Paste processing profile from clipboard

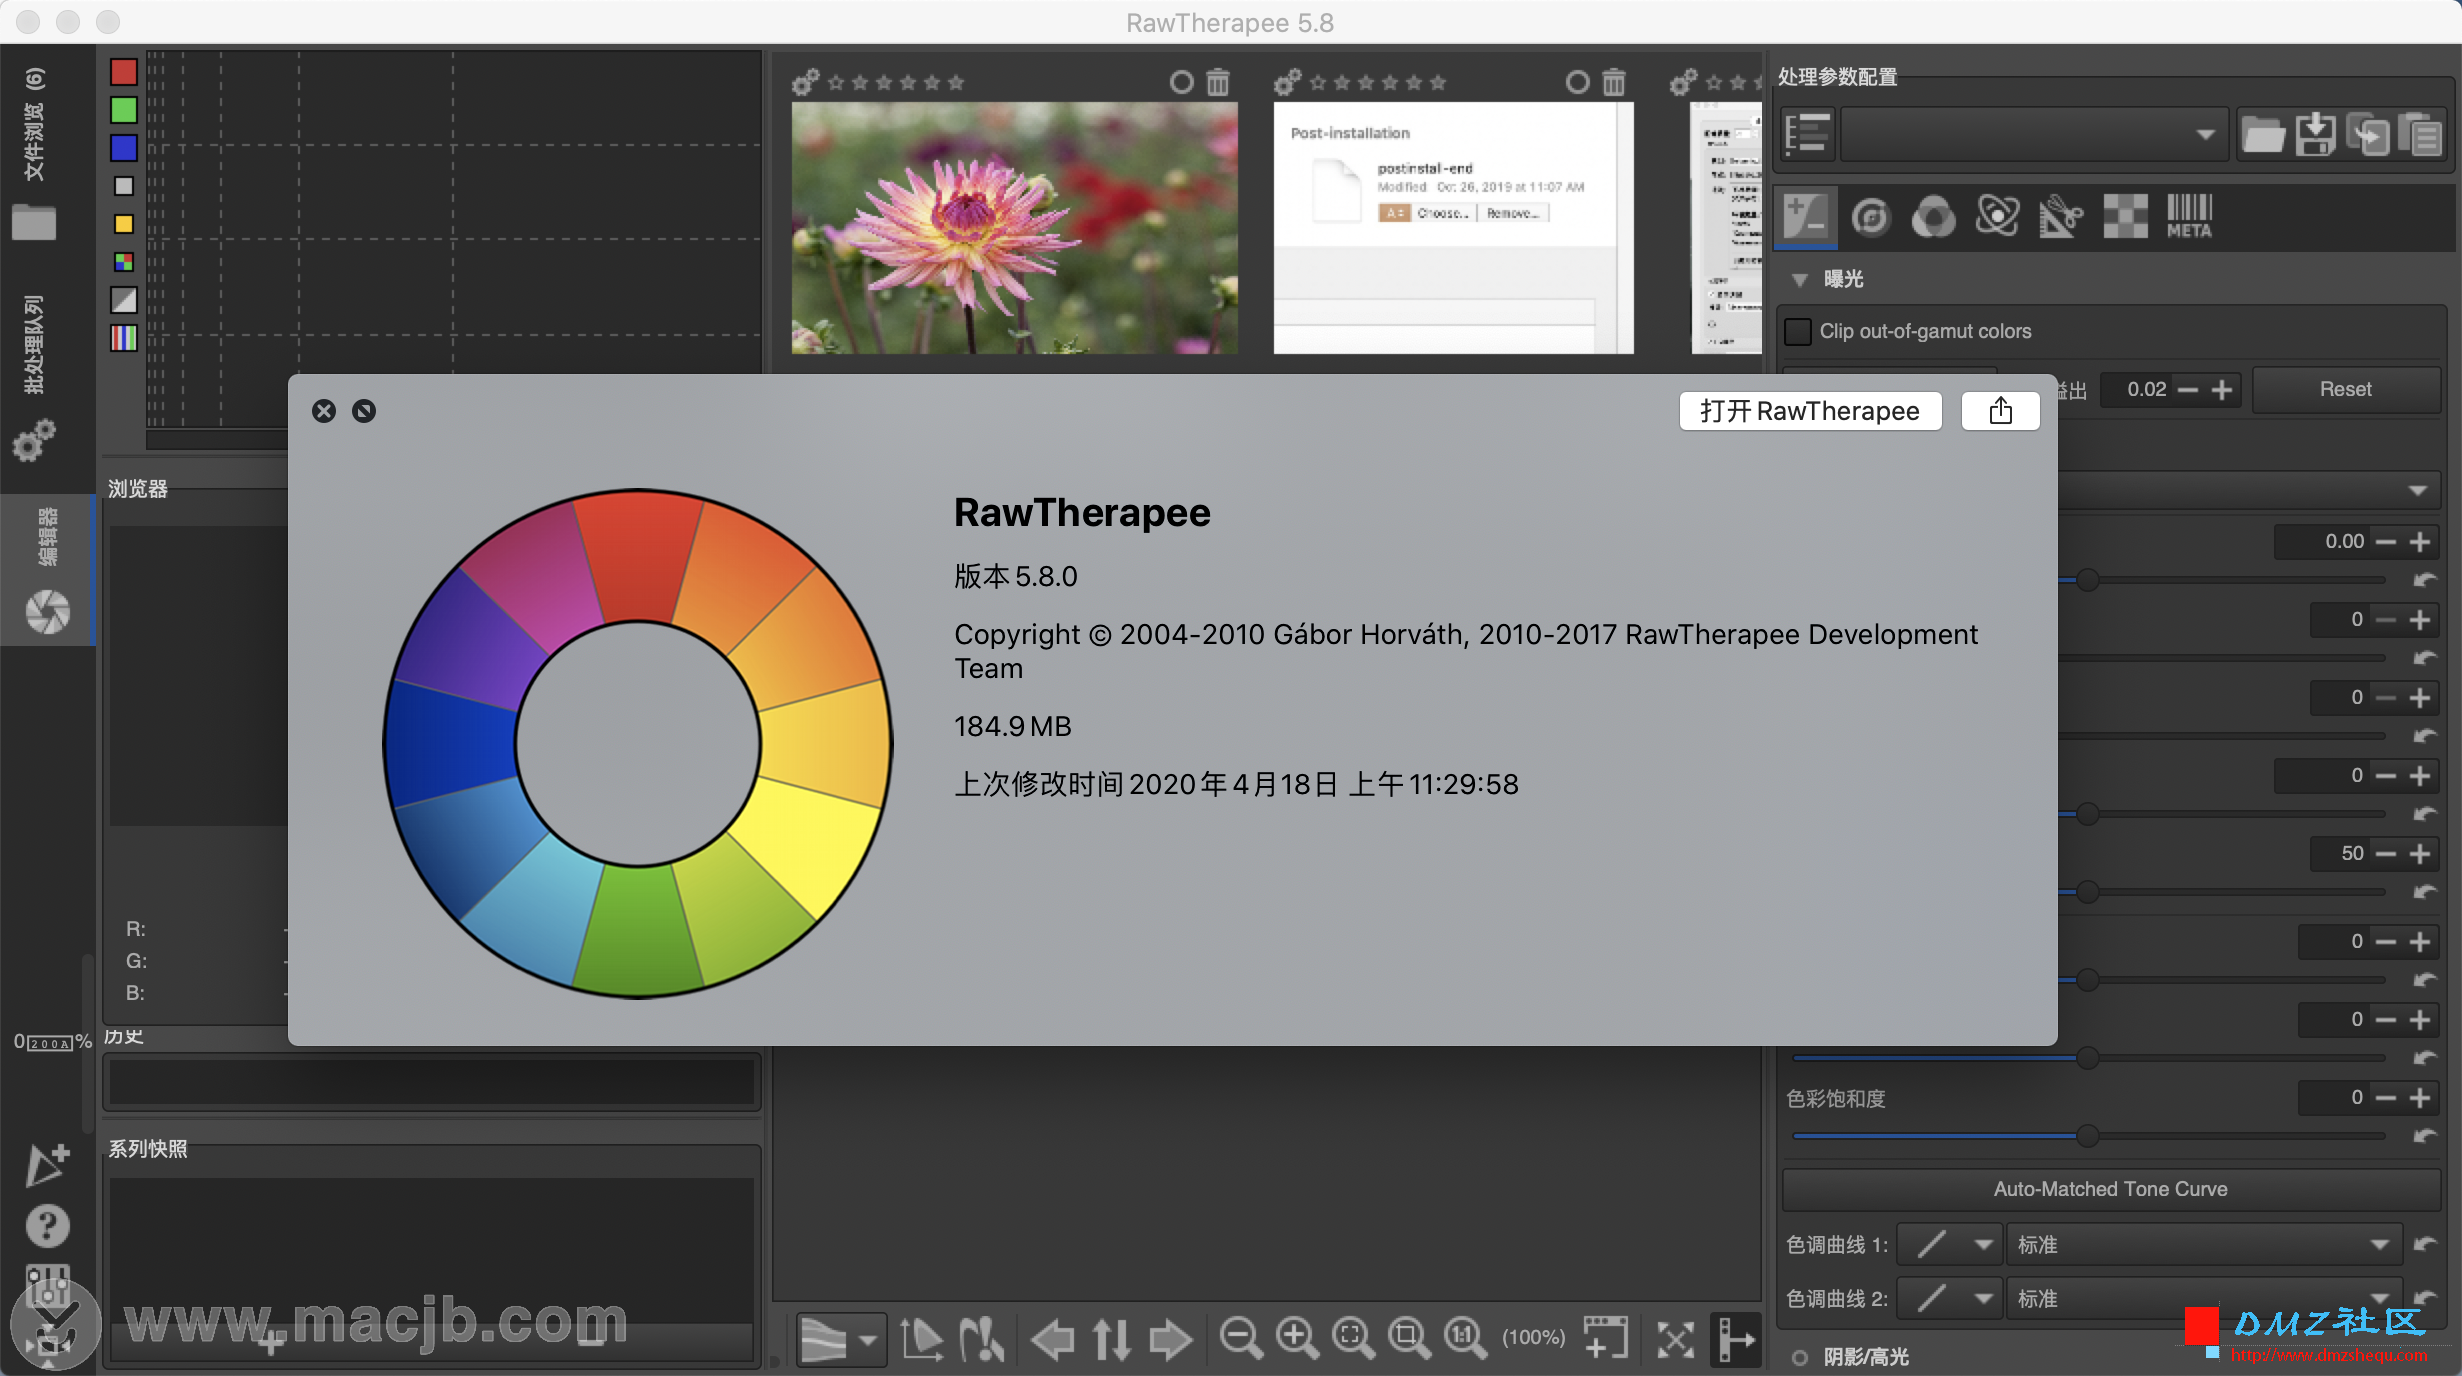pos(2421,134)
